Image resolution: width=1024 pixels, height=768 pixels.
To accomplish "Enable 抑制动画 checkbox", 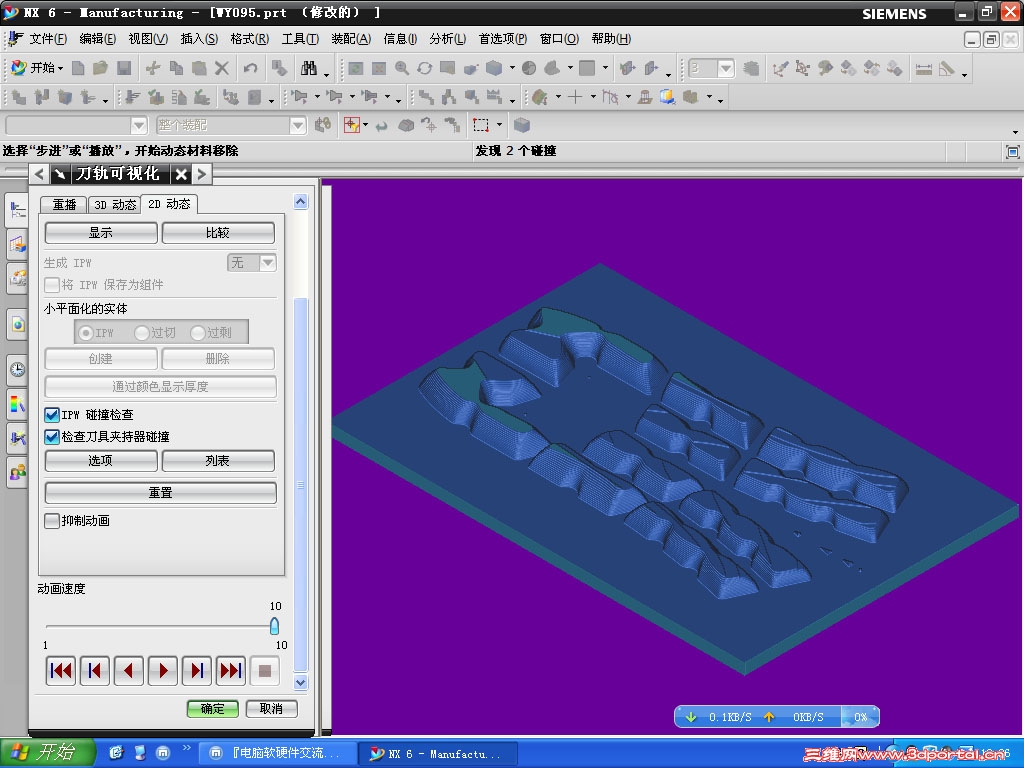I will (x=52, y=520).
